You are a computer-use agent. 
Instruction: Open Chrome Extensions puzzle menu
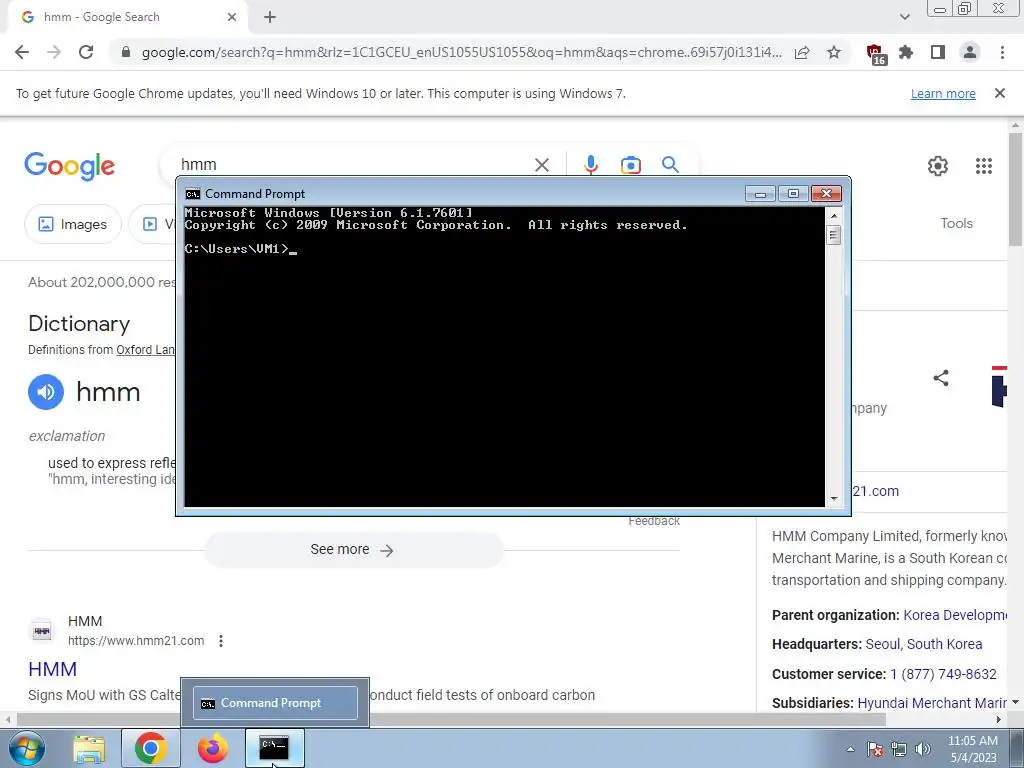[x=906, y=52]
